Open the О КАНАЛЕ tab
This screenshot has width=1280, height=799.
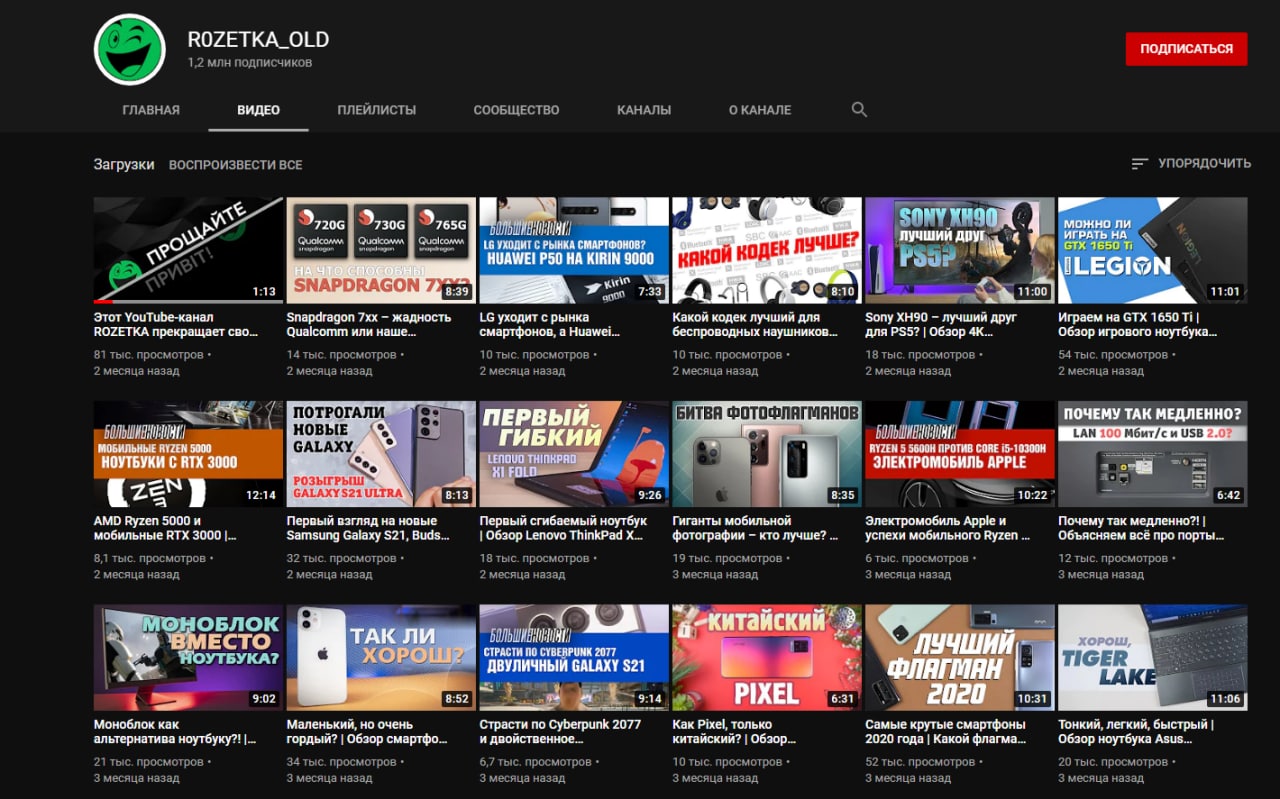[759, 110]
